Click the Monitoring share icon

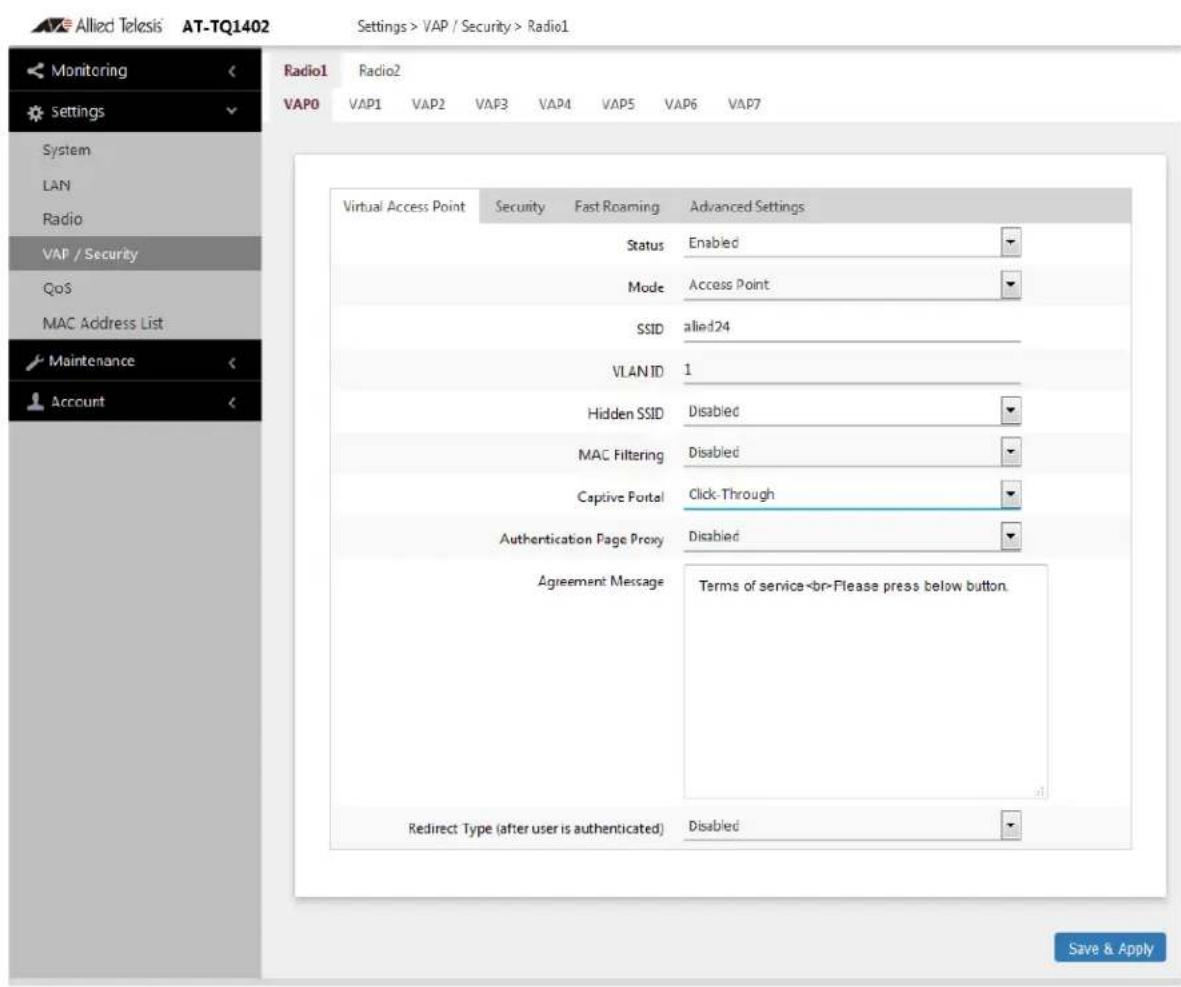click(35, 71)
